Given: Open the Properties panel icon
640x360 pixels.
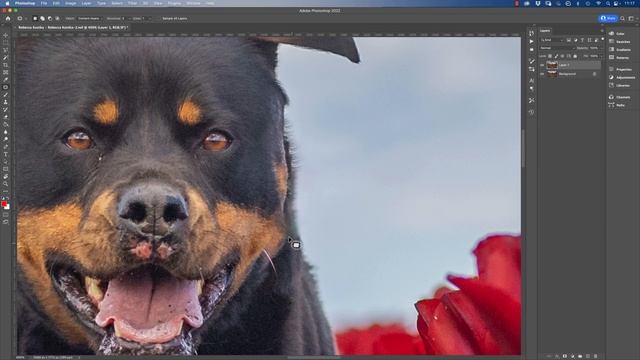Looking at the screenshot, I should (x=611, y=69).
